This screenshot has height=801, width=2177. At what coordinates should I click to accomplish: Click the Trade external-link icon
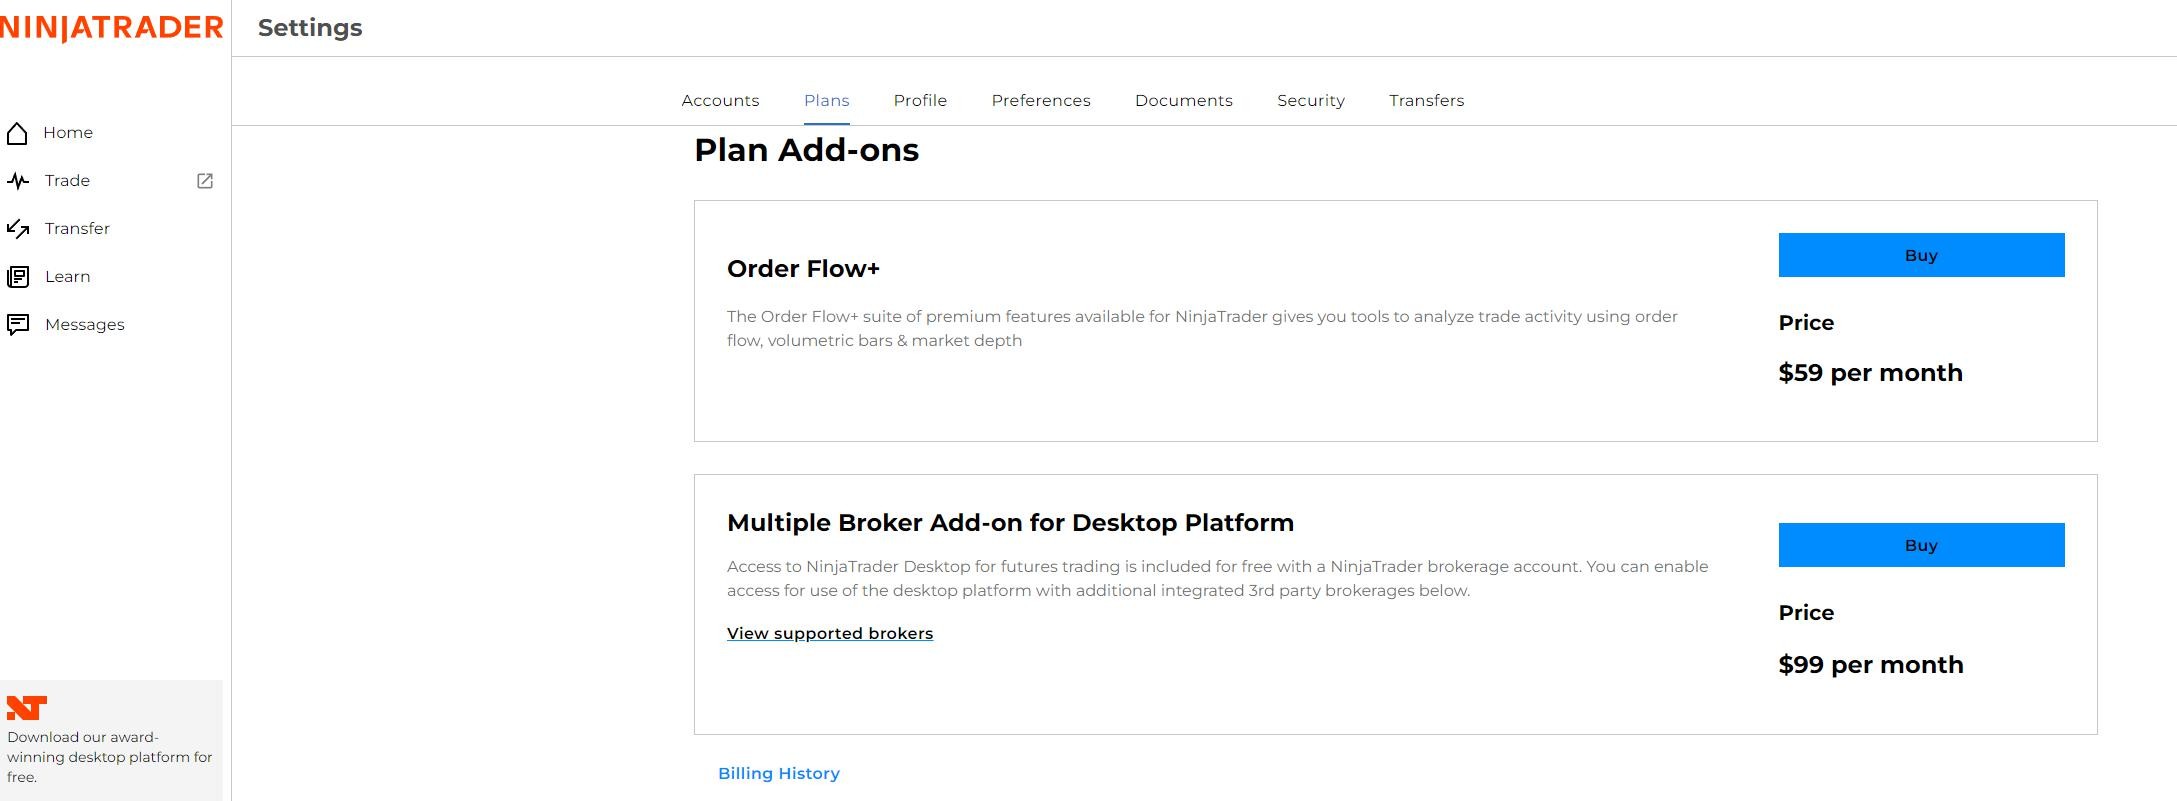[x=205, y=181]
